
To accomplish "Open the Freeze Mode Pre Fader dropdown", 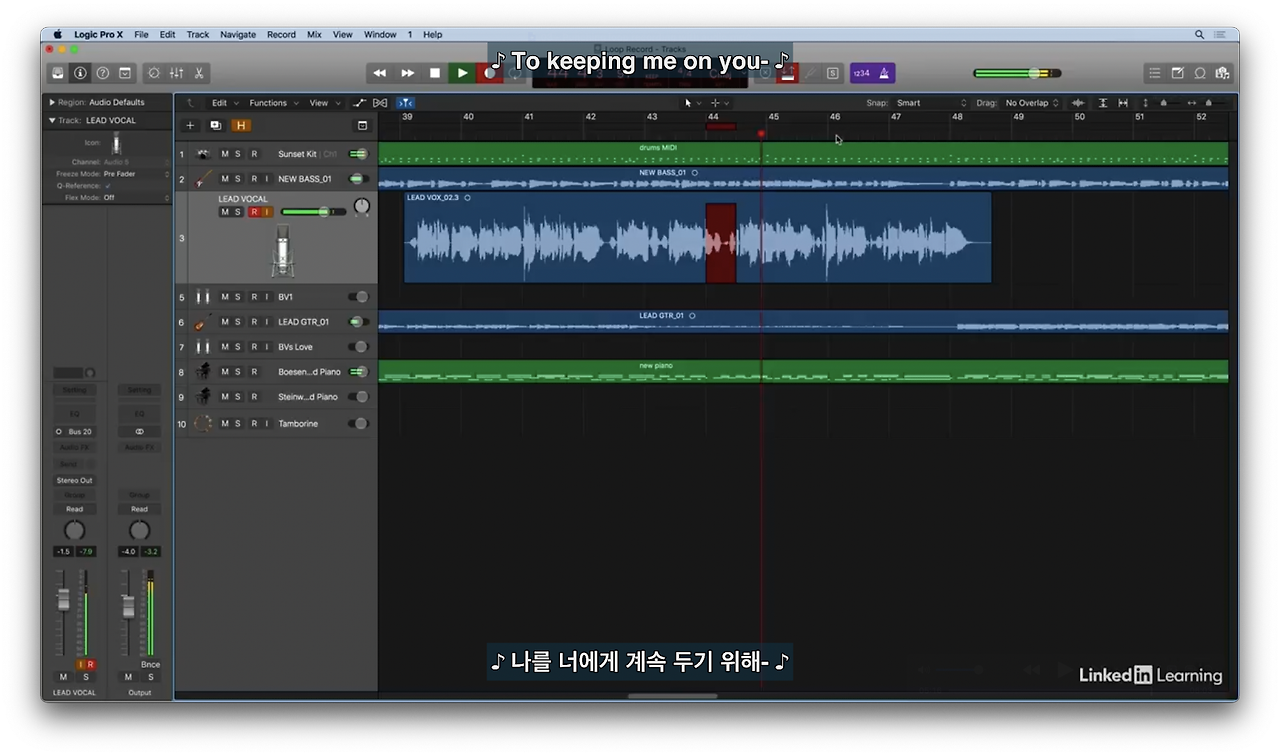I will coord(136,174).
